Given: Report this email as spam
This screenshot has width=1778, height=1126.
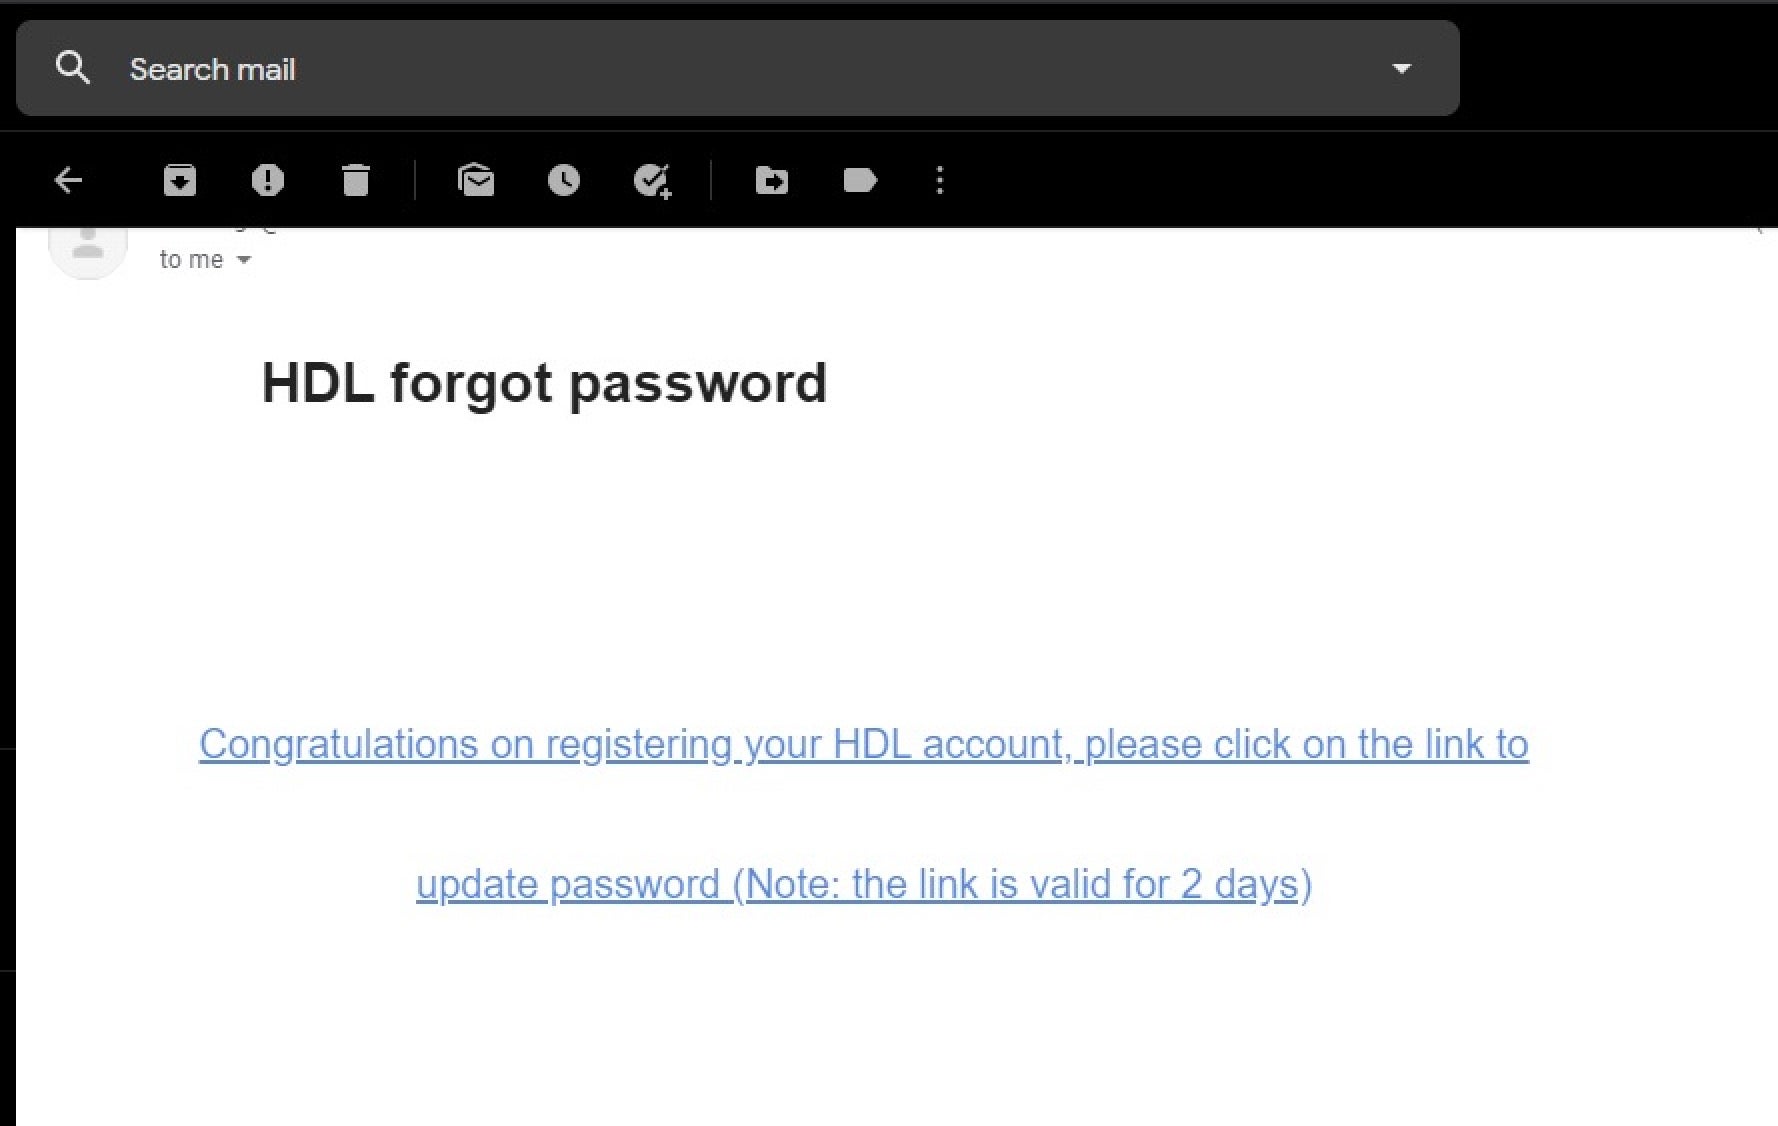Looking at the screenshot, I should pos(267,180).
